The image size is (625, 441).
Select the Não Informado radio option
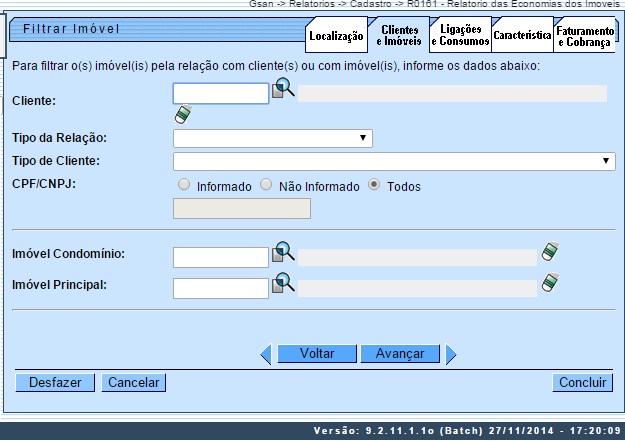tap(267, 185)
